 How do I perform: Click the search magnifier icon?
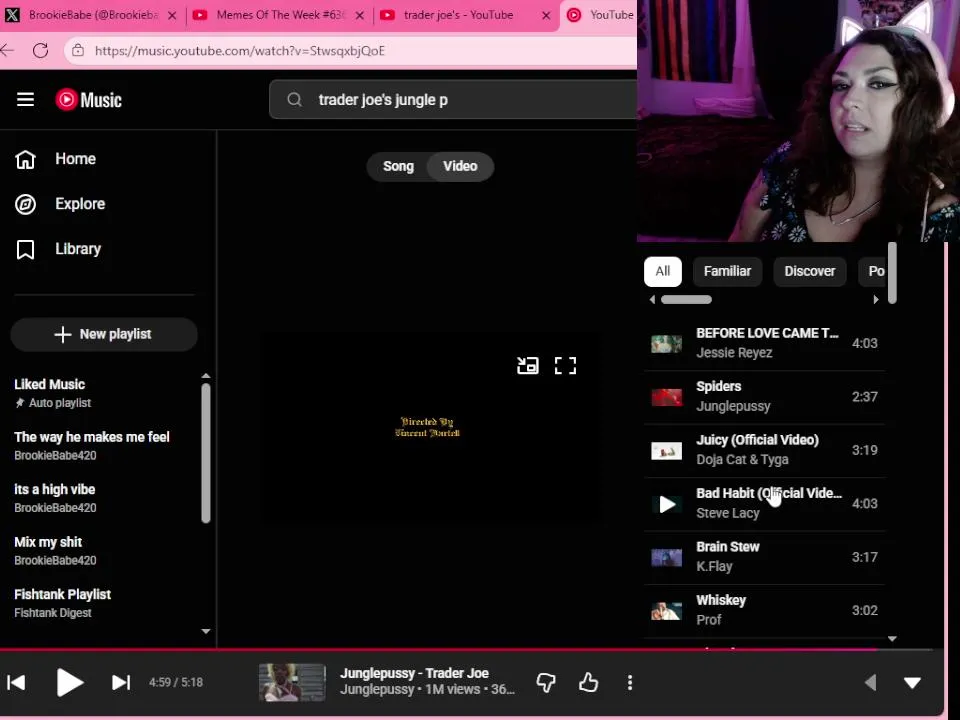(294, 99)
